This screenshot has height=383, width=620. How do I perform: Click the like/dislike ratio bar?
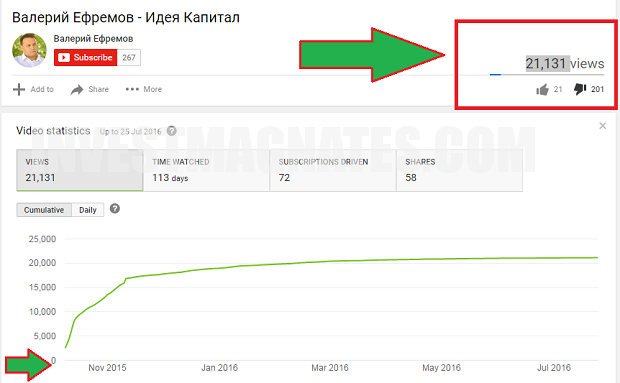point(547,74)
